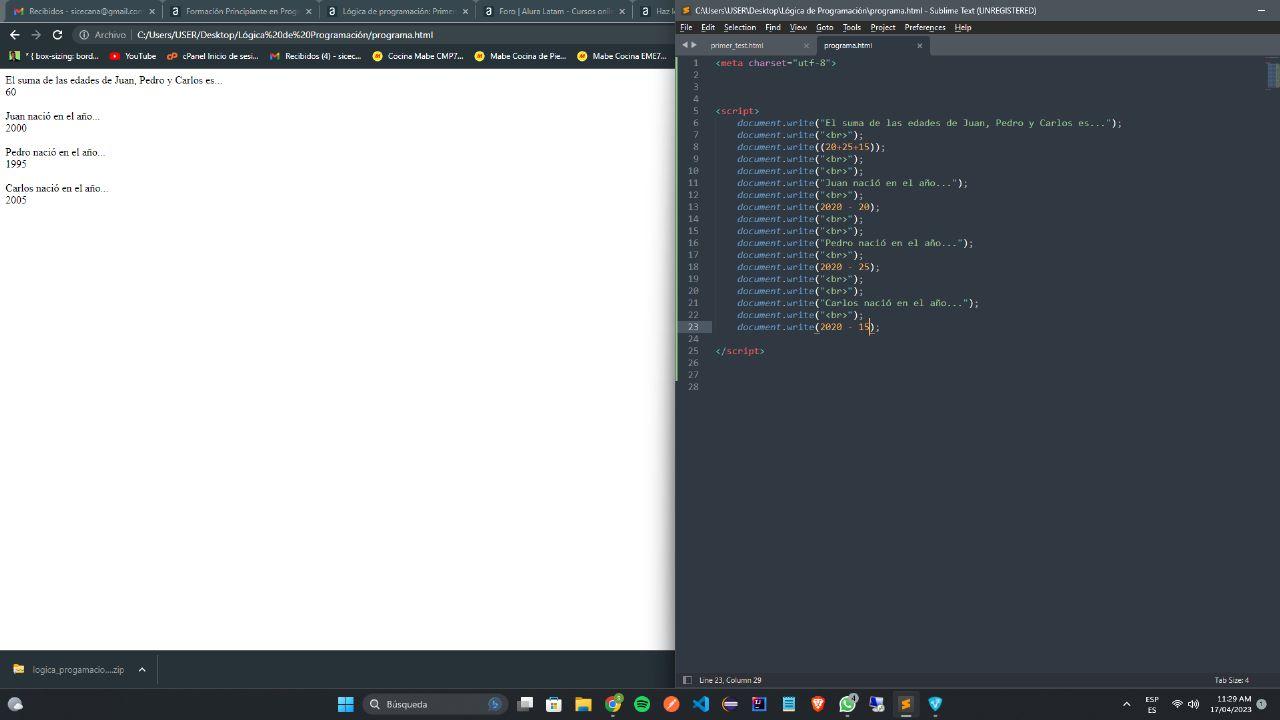This screenshot has height=720, width=1280.
Task: Open Sublime Text from the taskbar
Action: 905,704
